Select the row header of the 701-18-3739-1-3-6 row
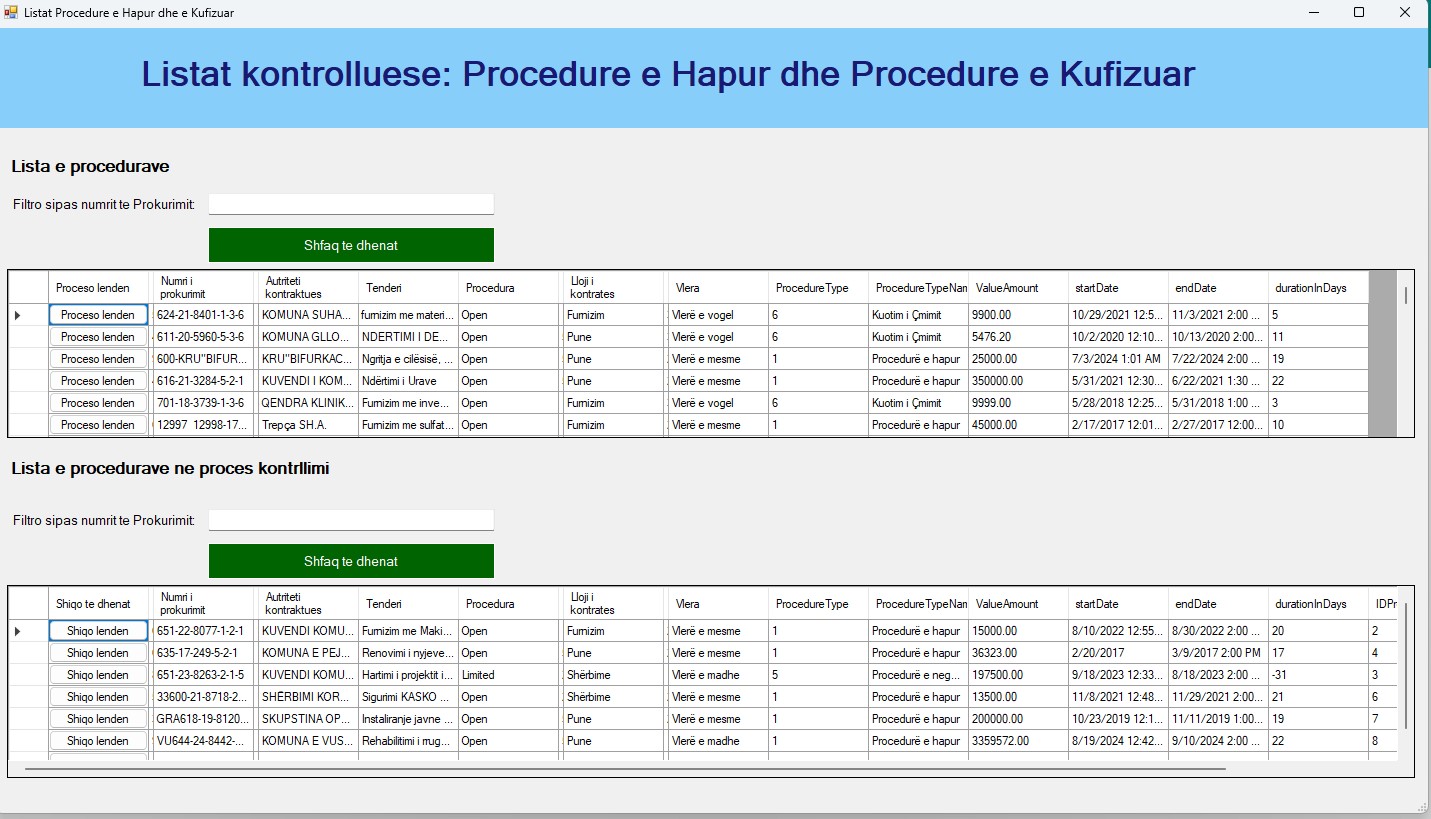The width and height of the screenshot is (1431, 819). coord(28,403)
